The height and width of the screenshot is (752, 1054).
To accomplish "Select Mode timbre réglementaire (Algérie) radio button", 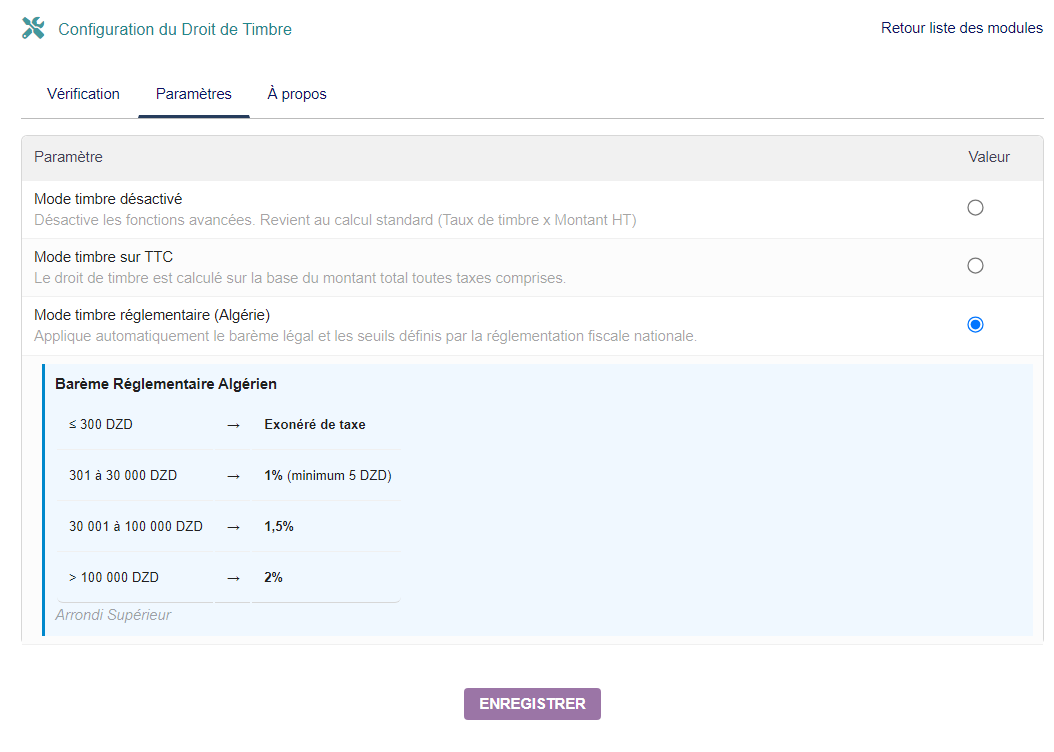I will coord(975,325).
